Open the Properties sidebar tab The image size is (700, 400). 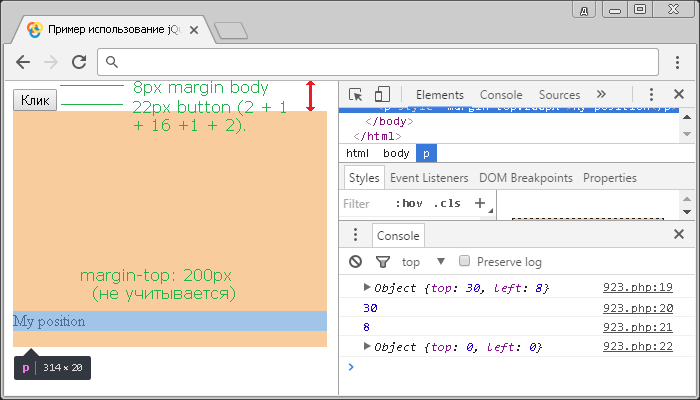pyautogui.click(x=610, y=178)
